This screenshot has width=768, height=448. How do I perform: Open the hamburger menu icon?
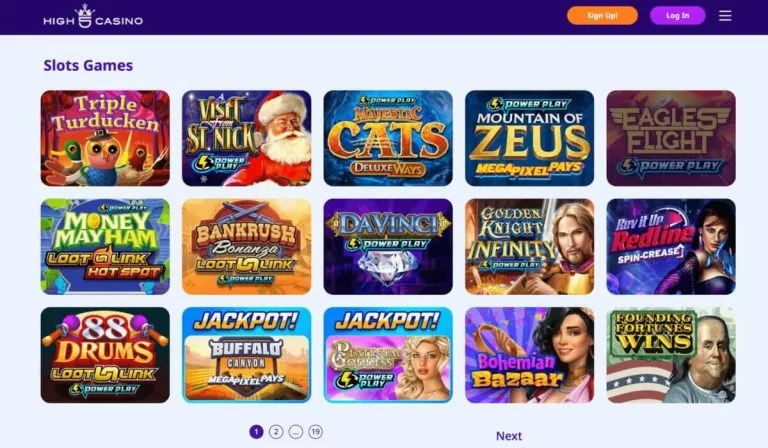725,16
